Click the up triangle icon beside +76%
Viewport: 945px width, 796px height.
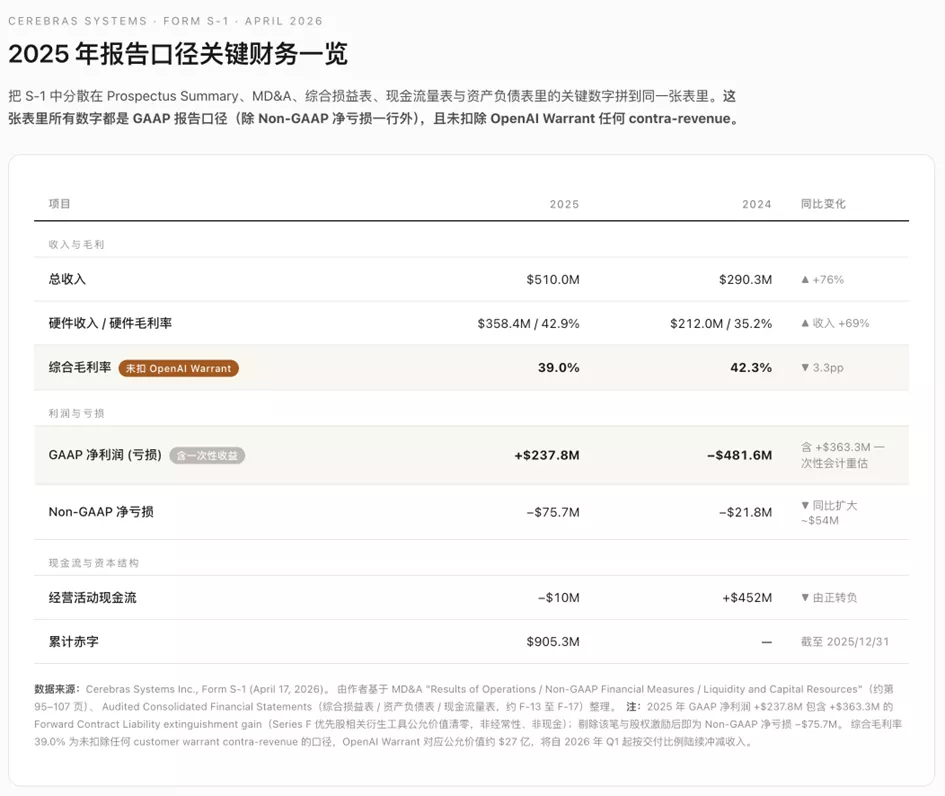805,280
